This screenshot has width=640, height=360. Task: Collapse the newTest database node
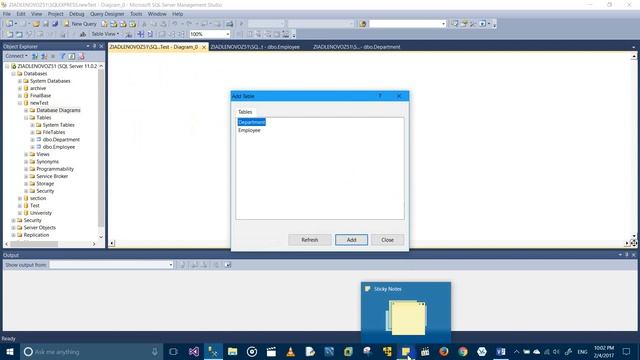click(20, 103)
